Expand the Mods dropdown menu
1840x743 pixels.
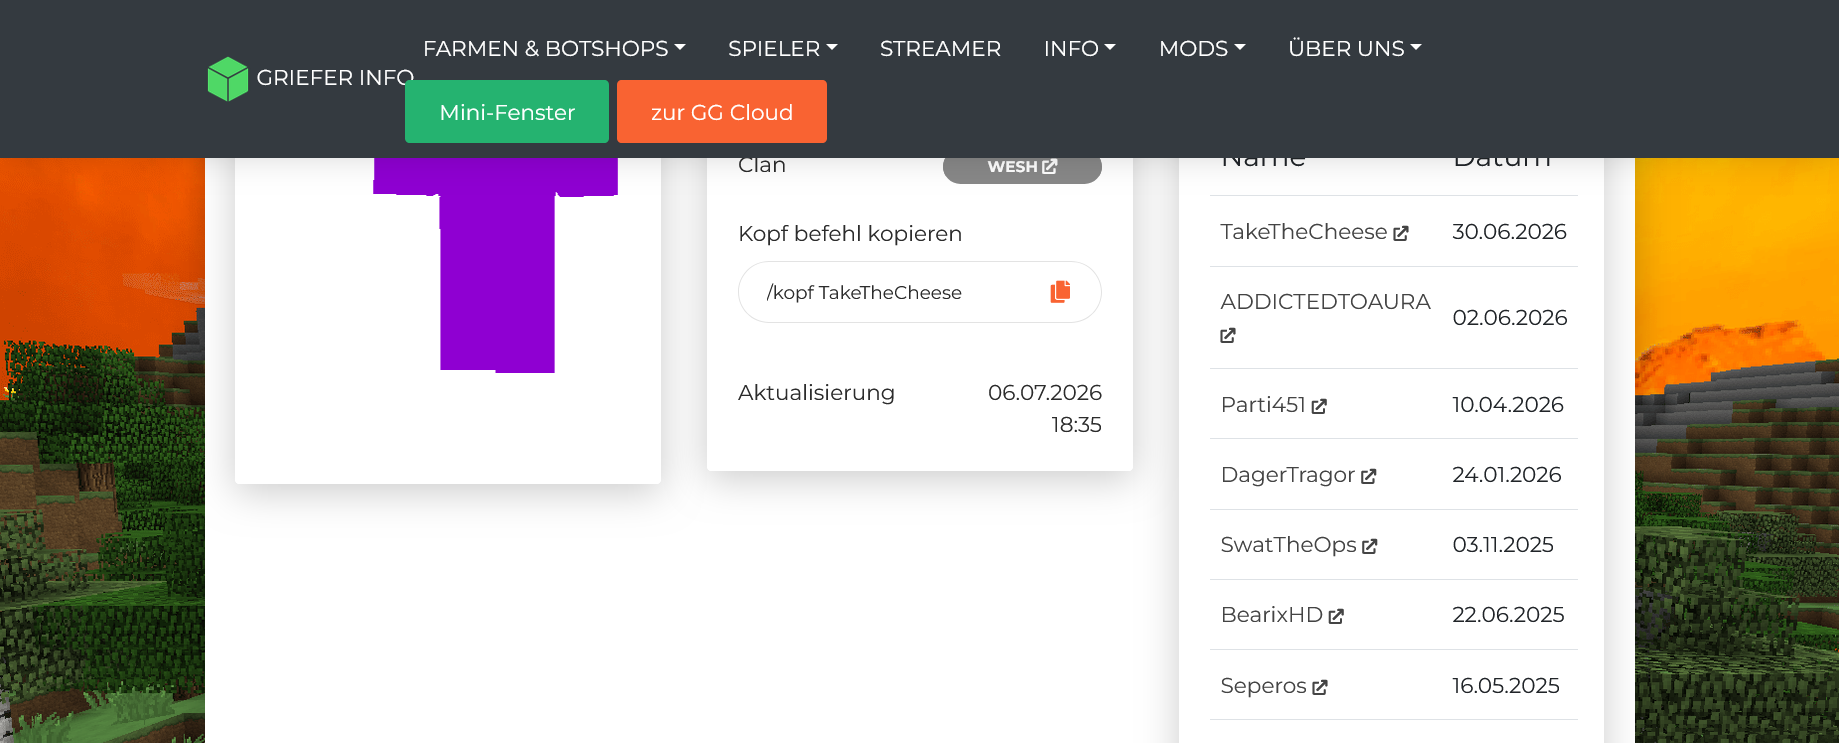1202,48
